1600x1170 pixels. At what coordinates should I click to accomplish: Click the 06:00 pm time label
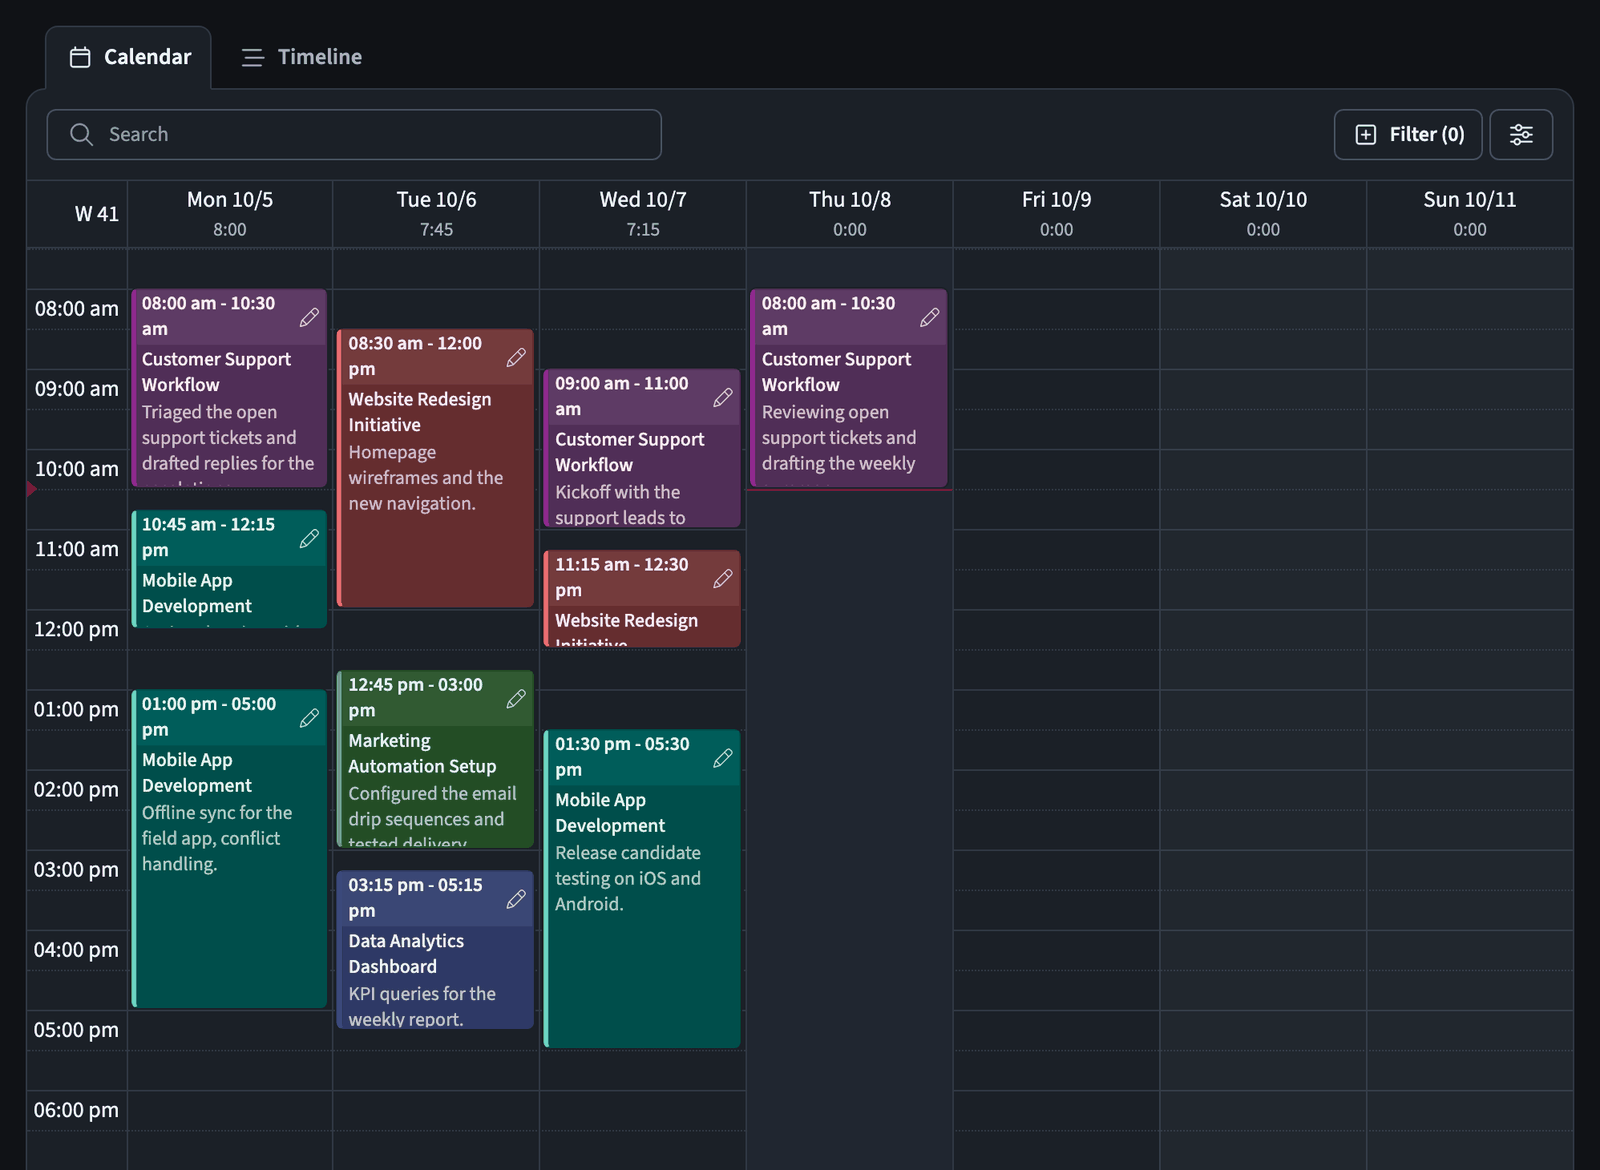tap(77, 1110)
